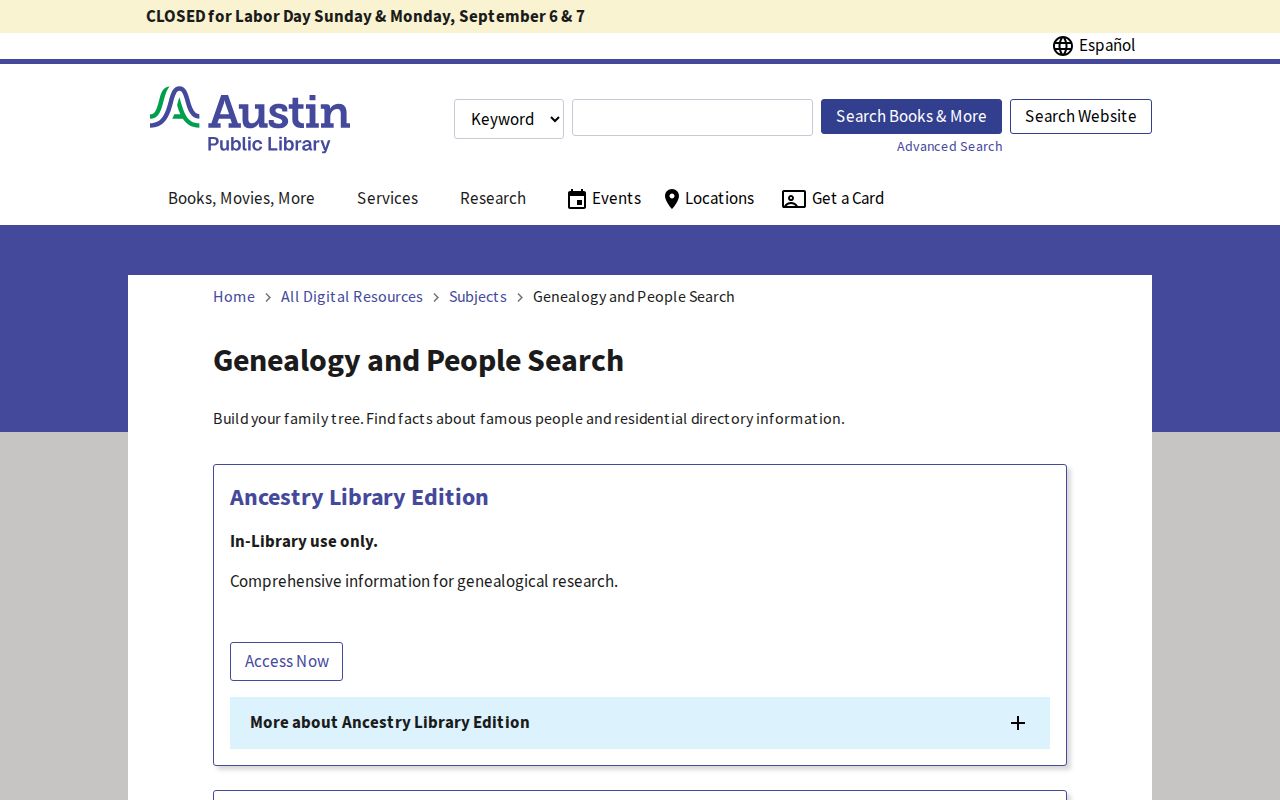Click the map pin Locations icon

point(672,199)
